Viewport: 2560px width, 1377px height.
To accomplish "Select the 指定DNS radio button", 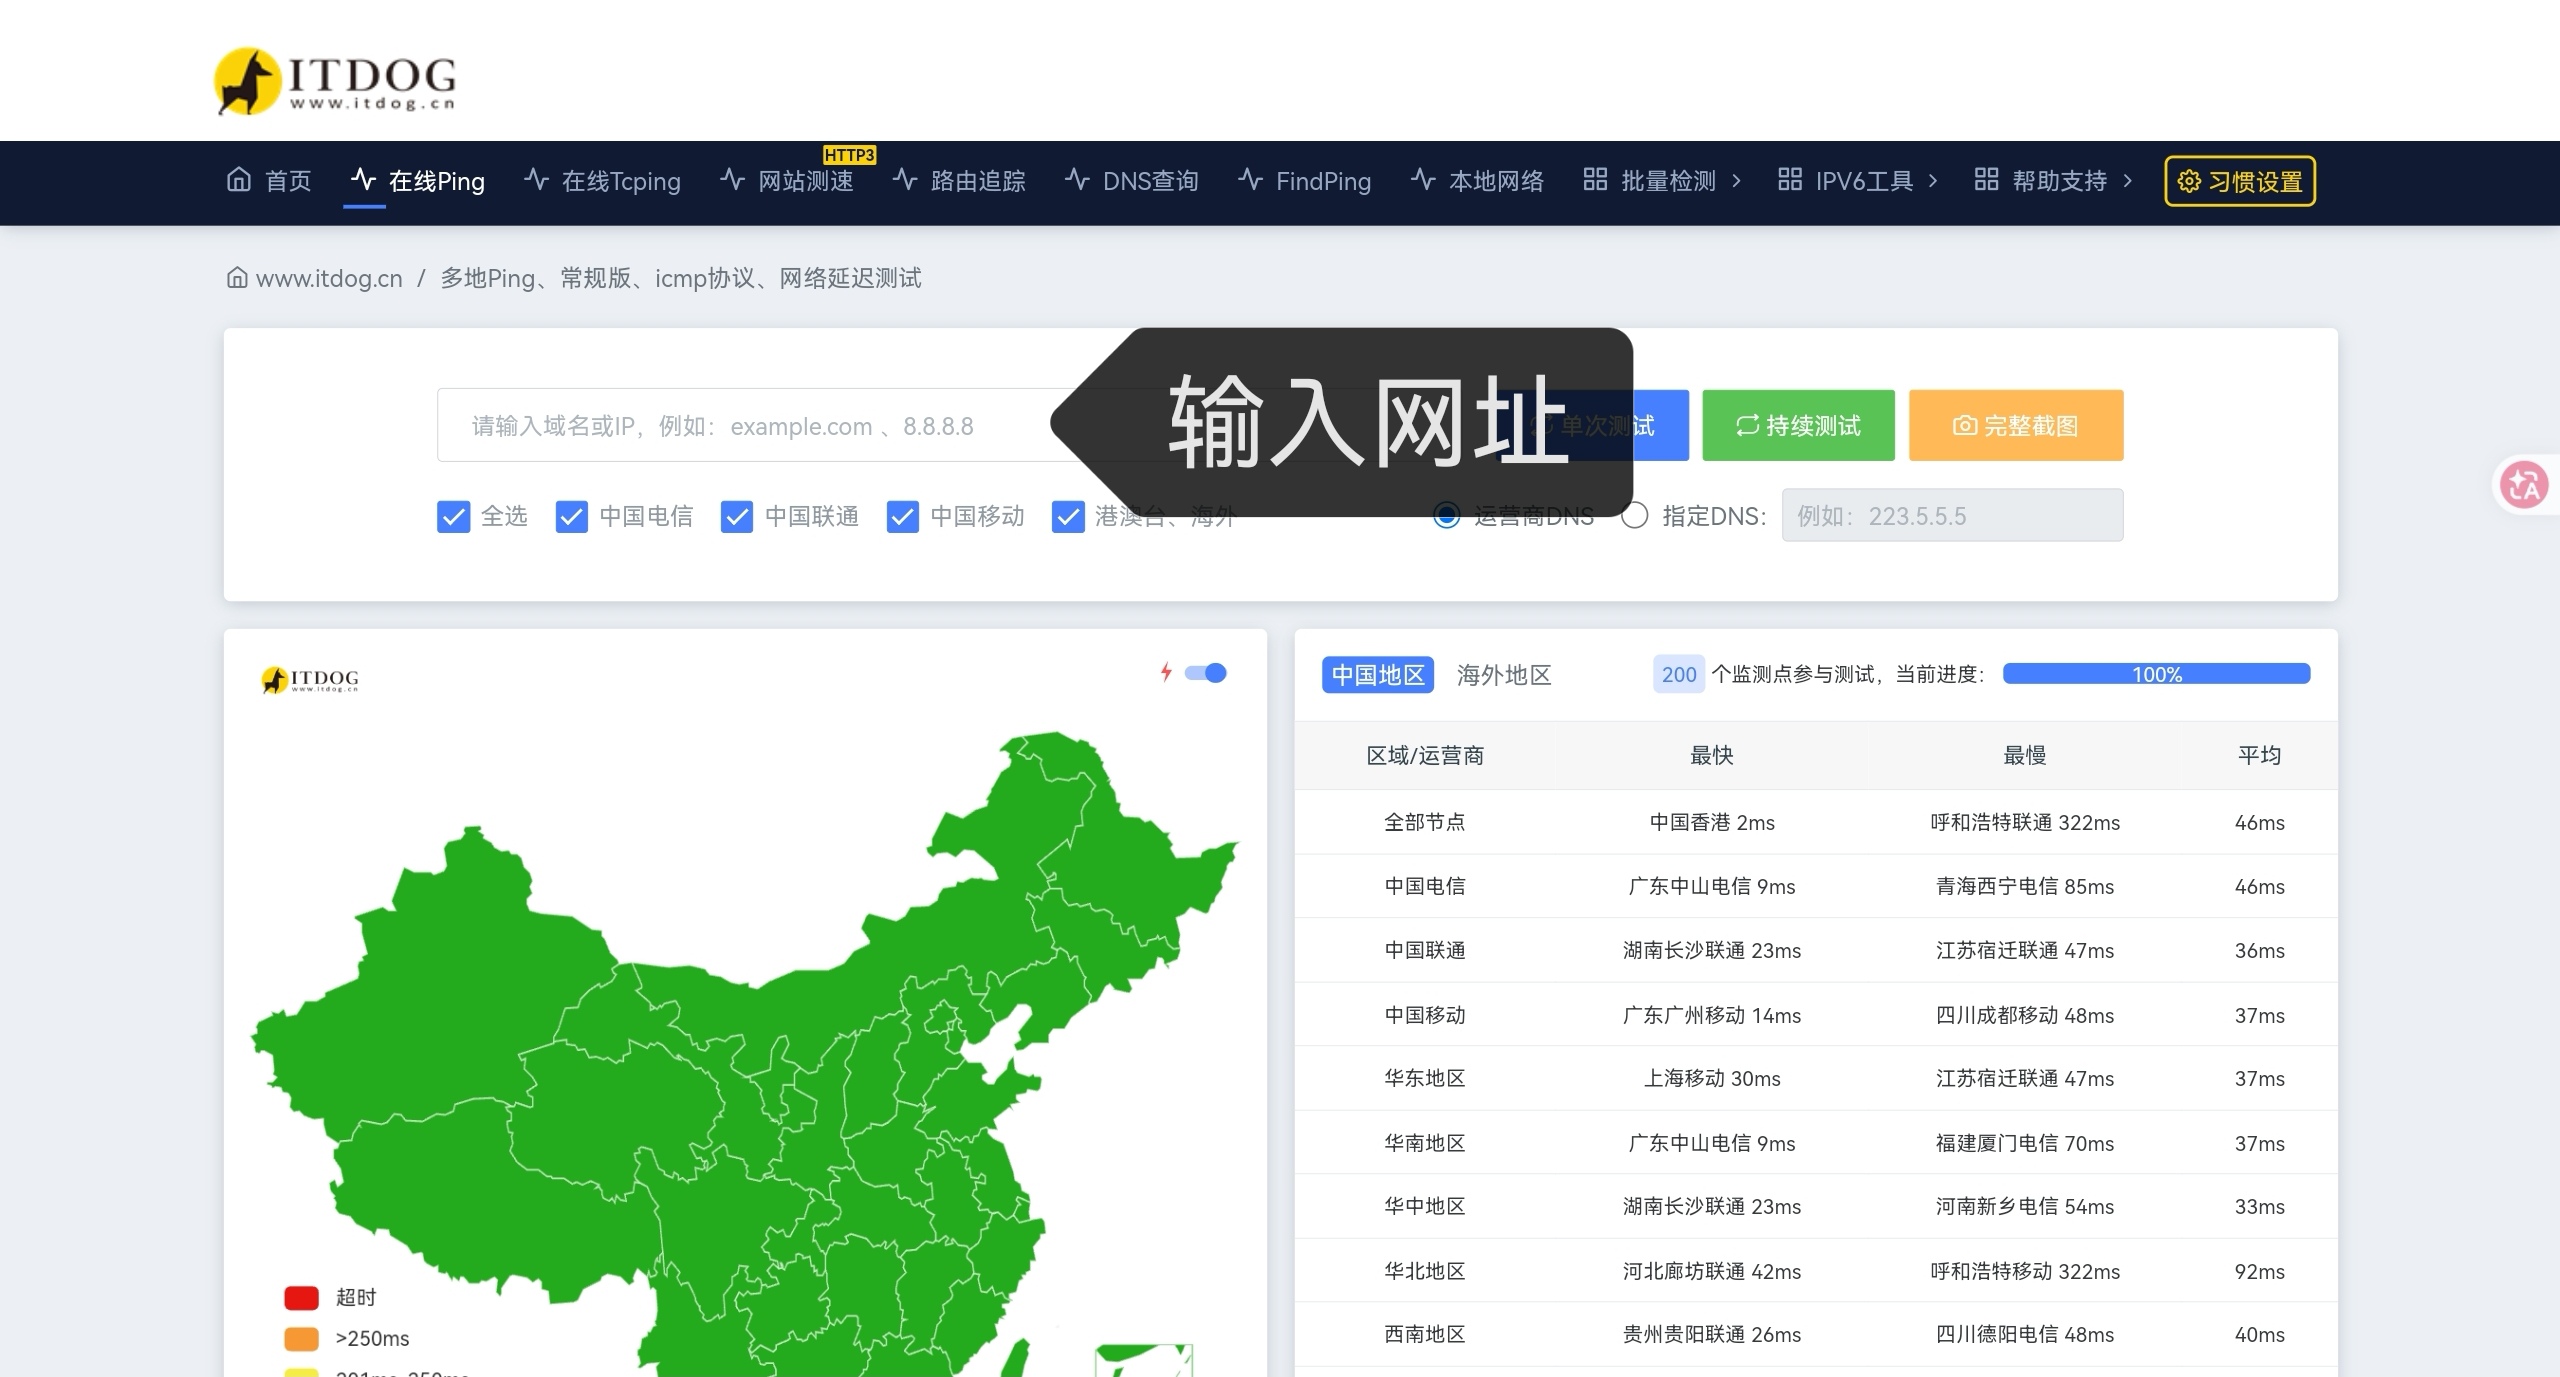I will (1634, 516).
